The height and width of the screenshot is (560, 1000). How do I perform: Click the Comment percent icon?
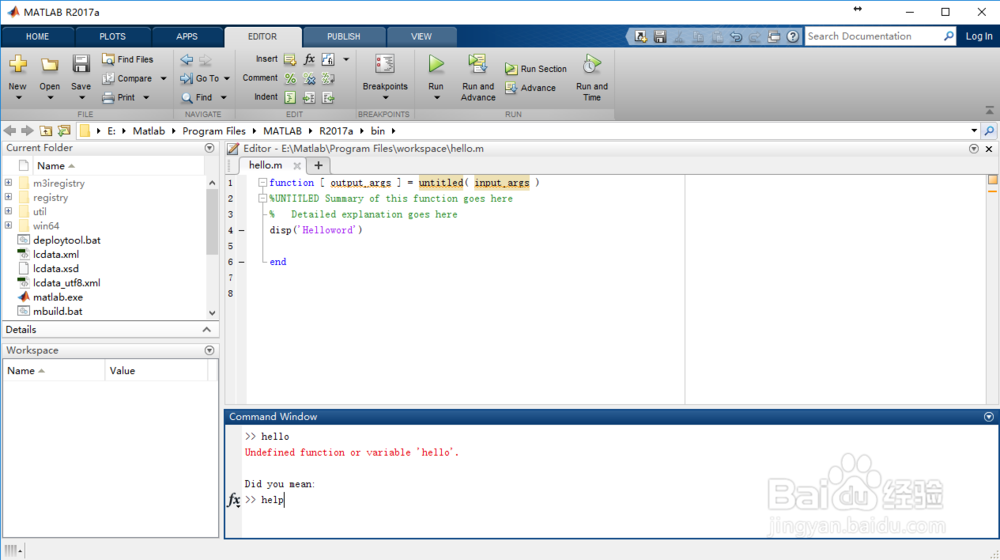coord(290,78)
